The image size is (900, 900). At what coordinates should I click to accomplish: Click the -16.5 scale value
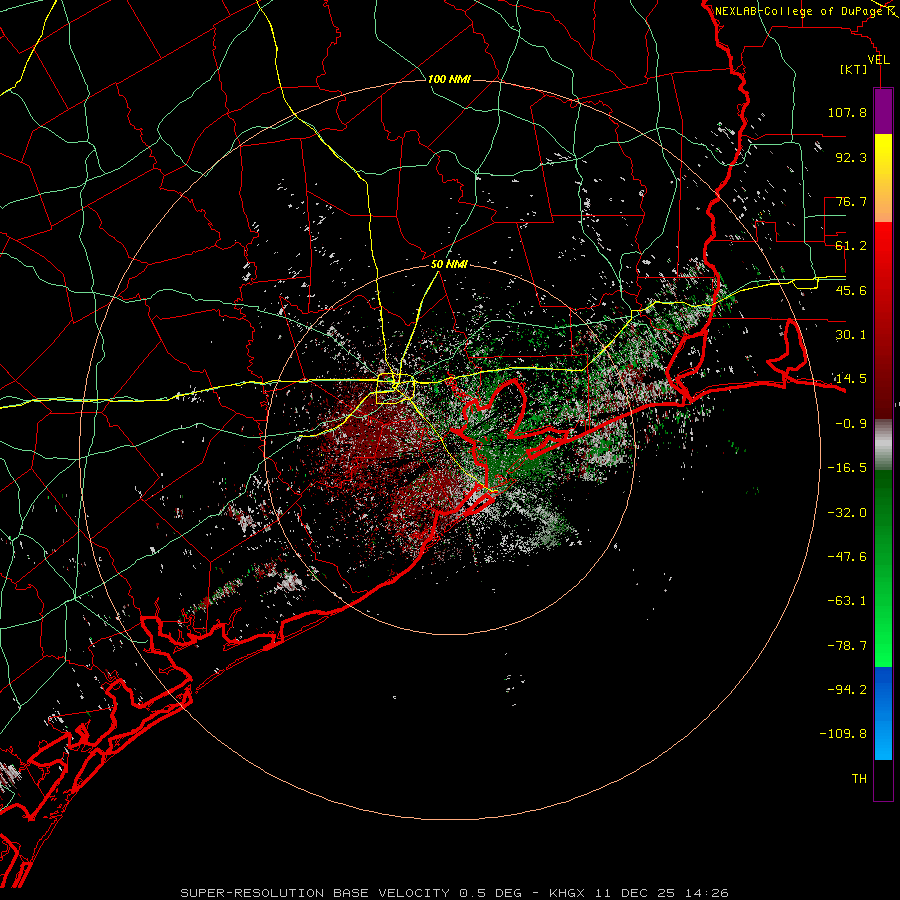(847, 468)
